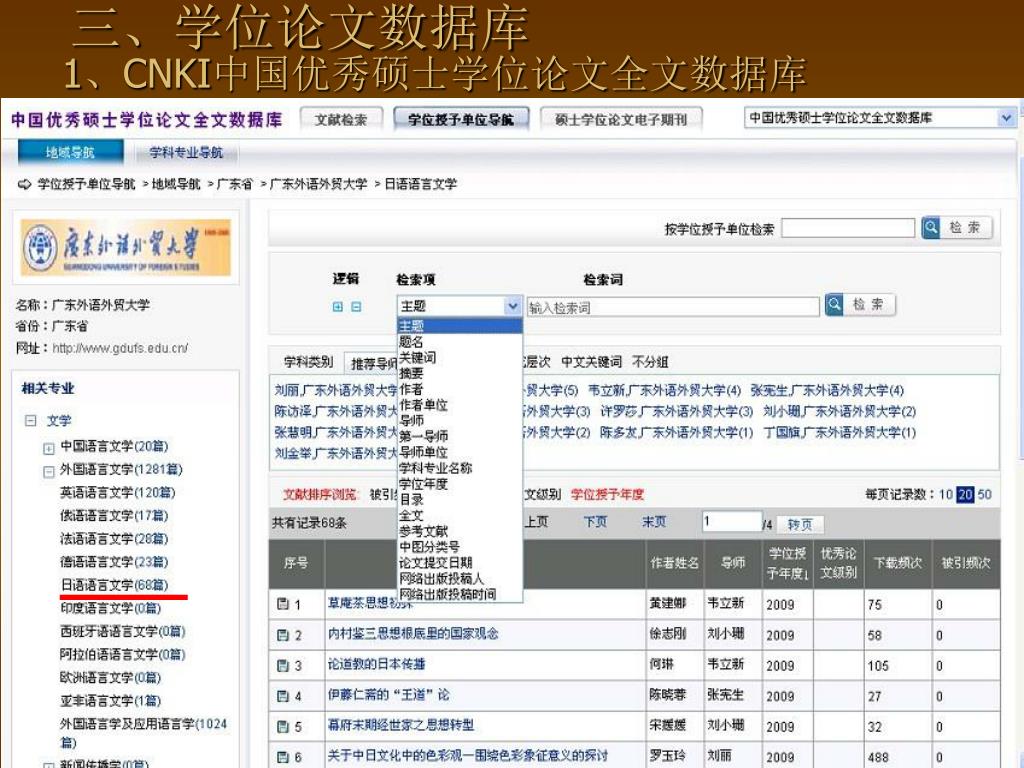The height and width of the screenshot is (768, 1024).
Task: Open the thesis 幕府末期经世家之思想转型
Action: tap(401, 725)
